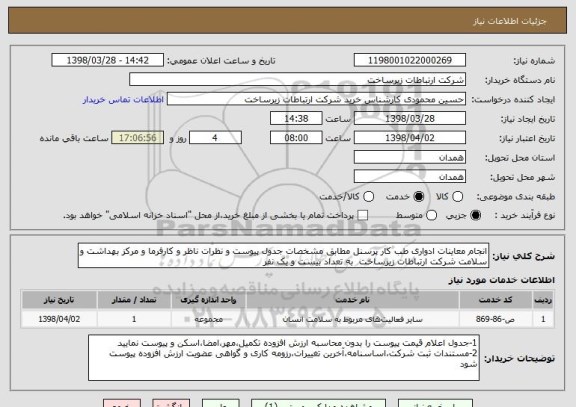Click the شماره نیاز field 1198001022000269
Screen dimensions: 576x407
pyautogui.click(x=410, y=60)
